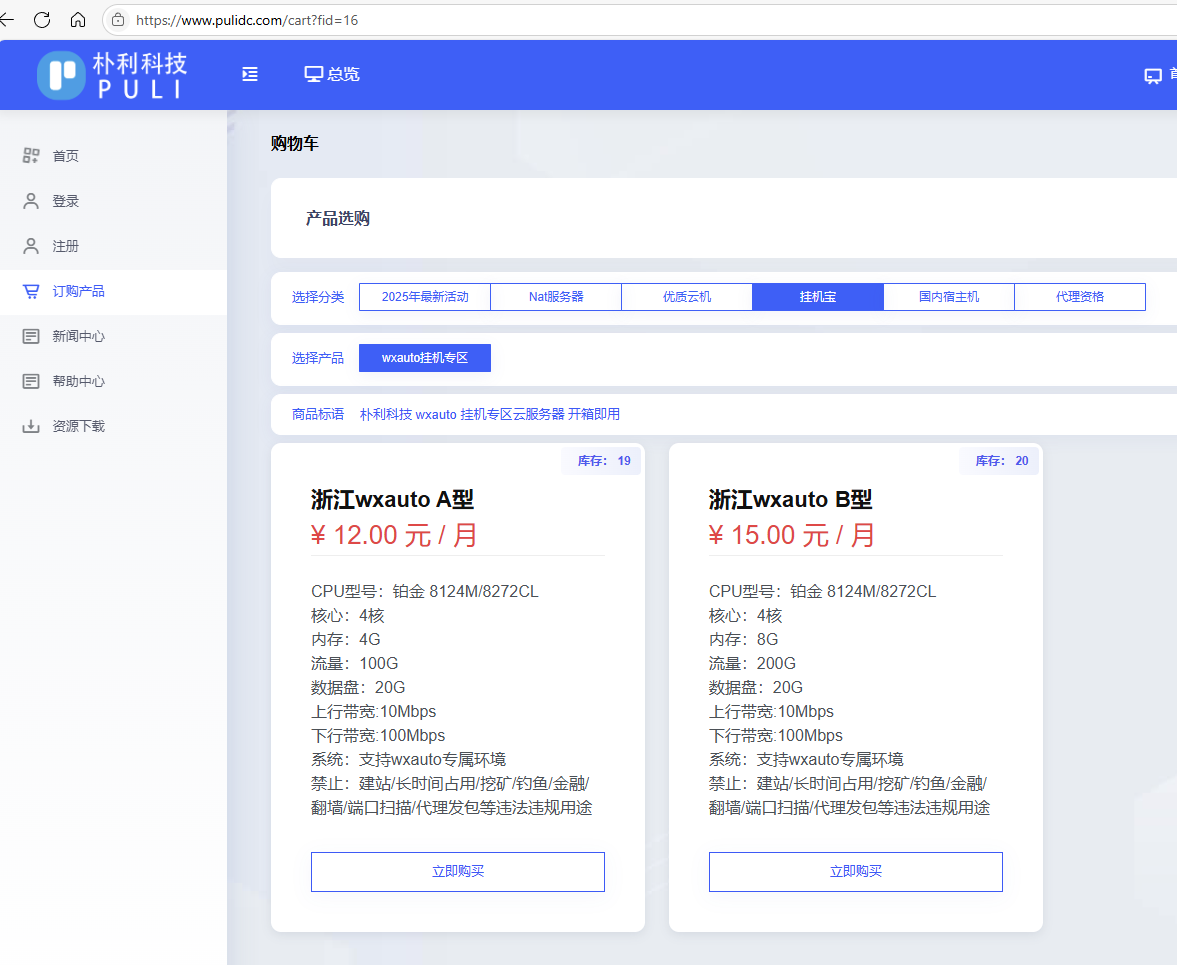Viewport: 1177px width, 965px height.
Task: Click 选择分类 label
Action: tap(318, 297)
